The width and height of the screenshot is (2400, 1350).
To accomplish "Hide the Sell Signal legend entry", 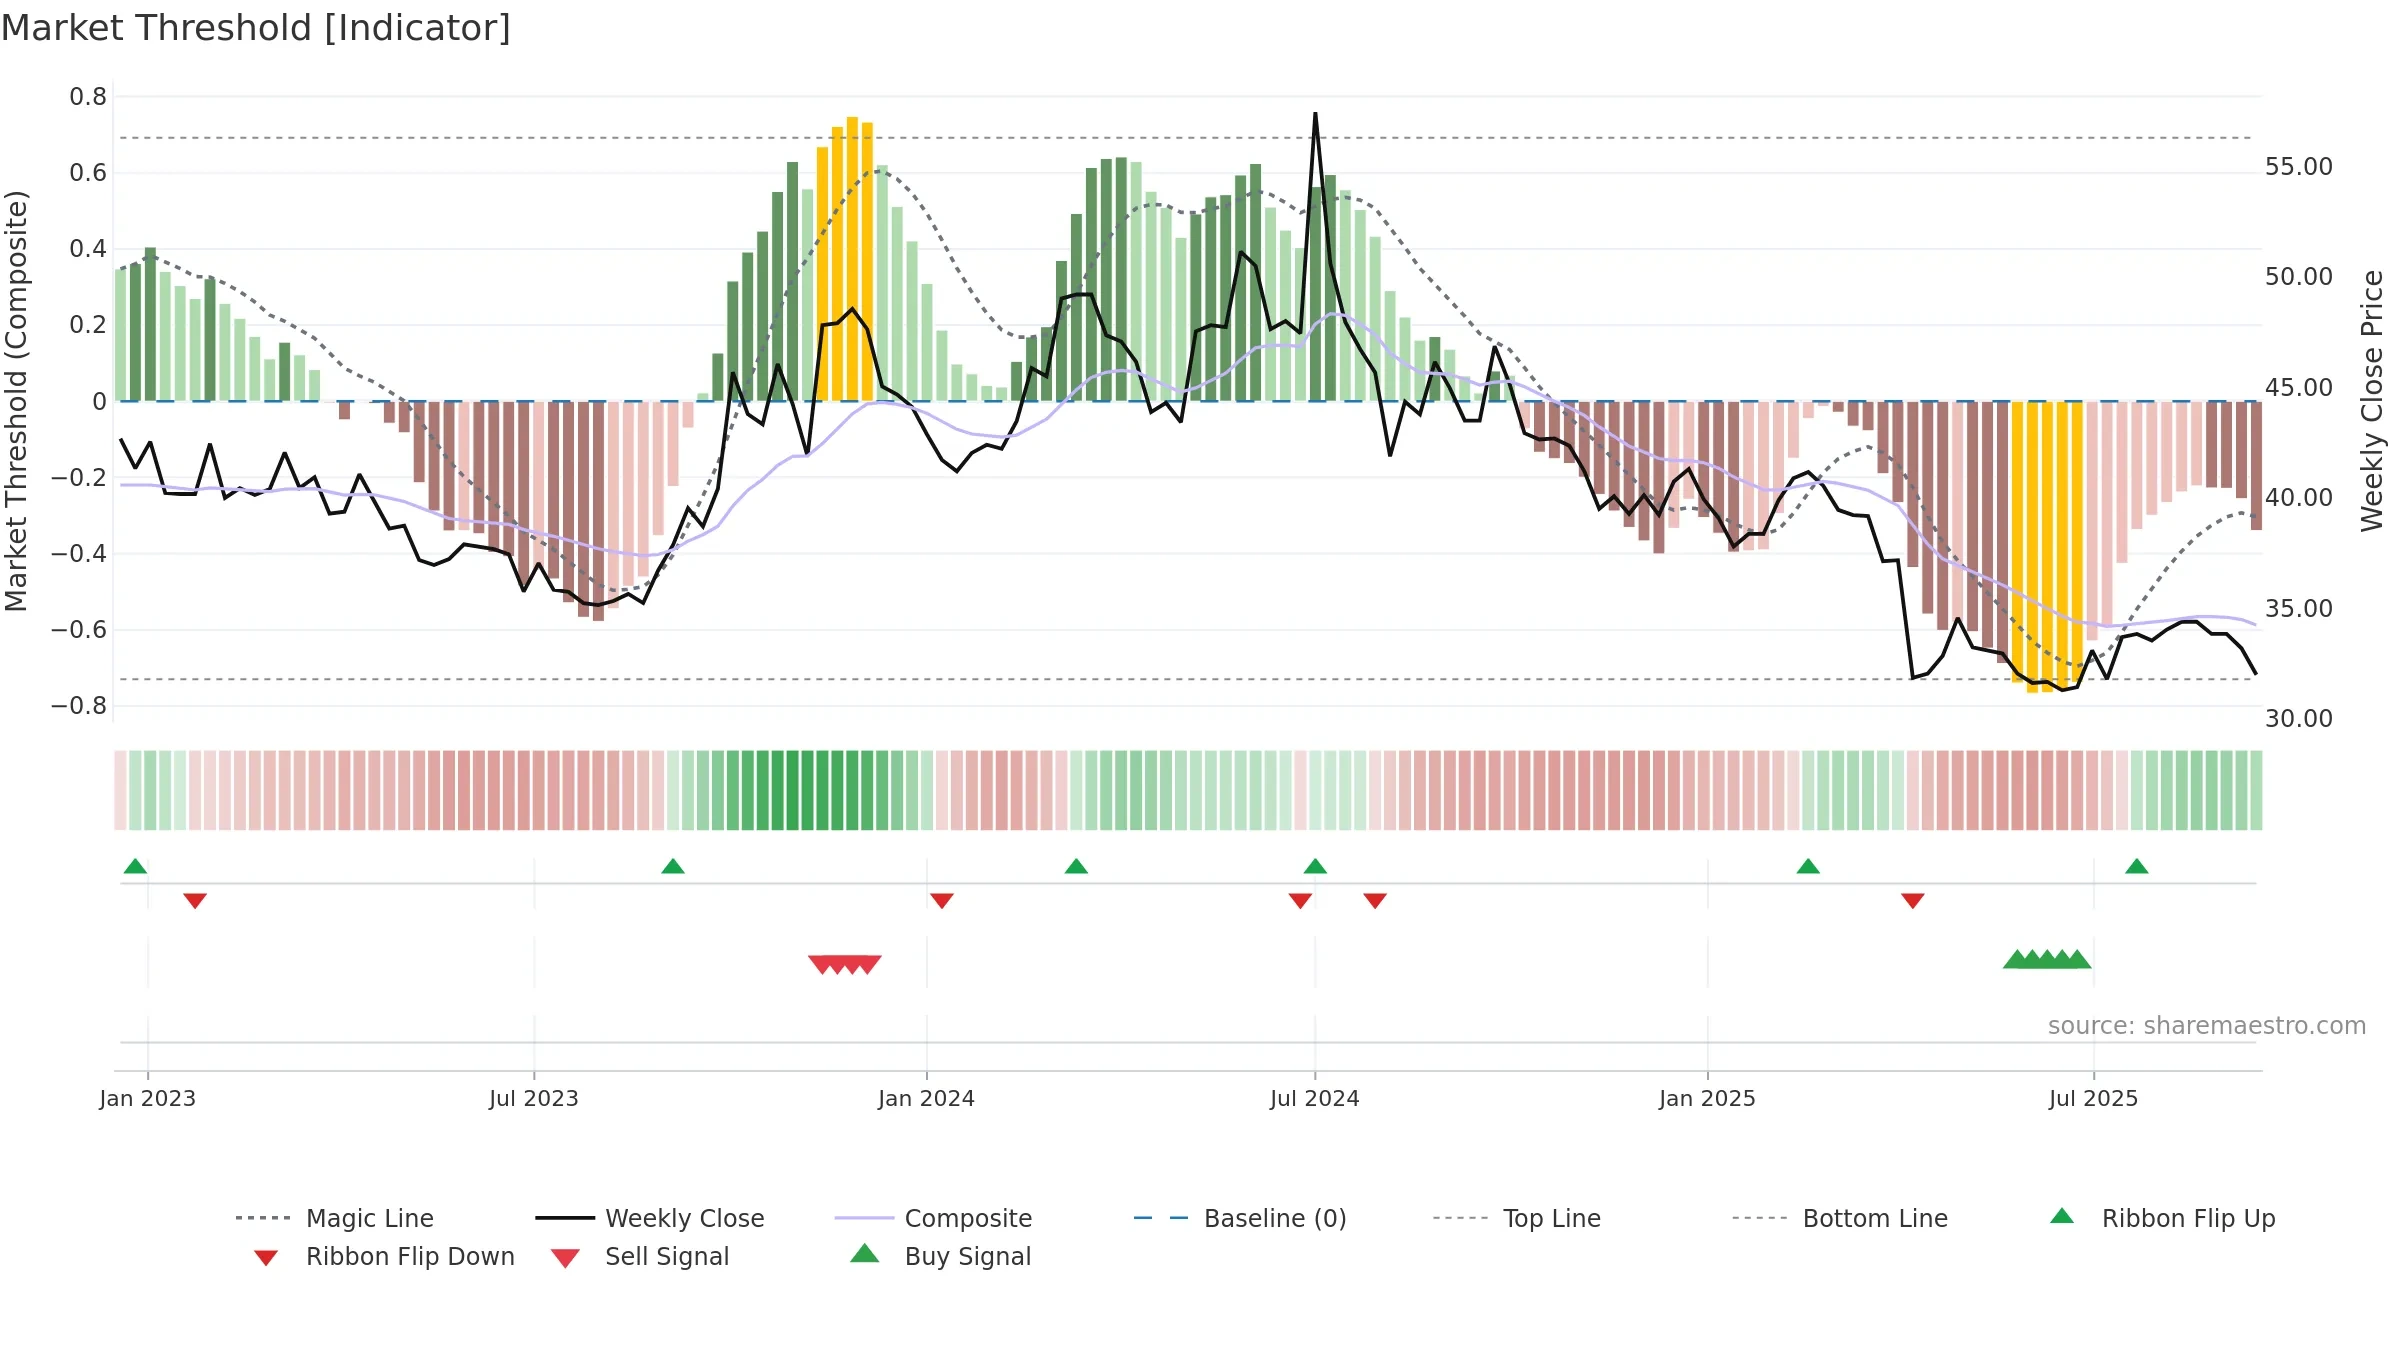I will (640, 1256).
